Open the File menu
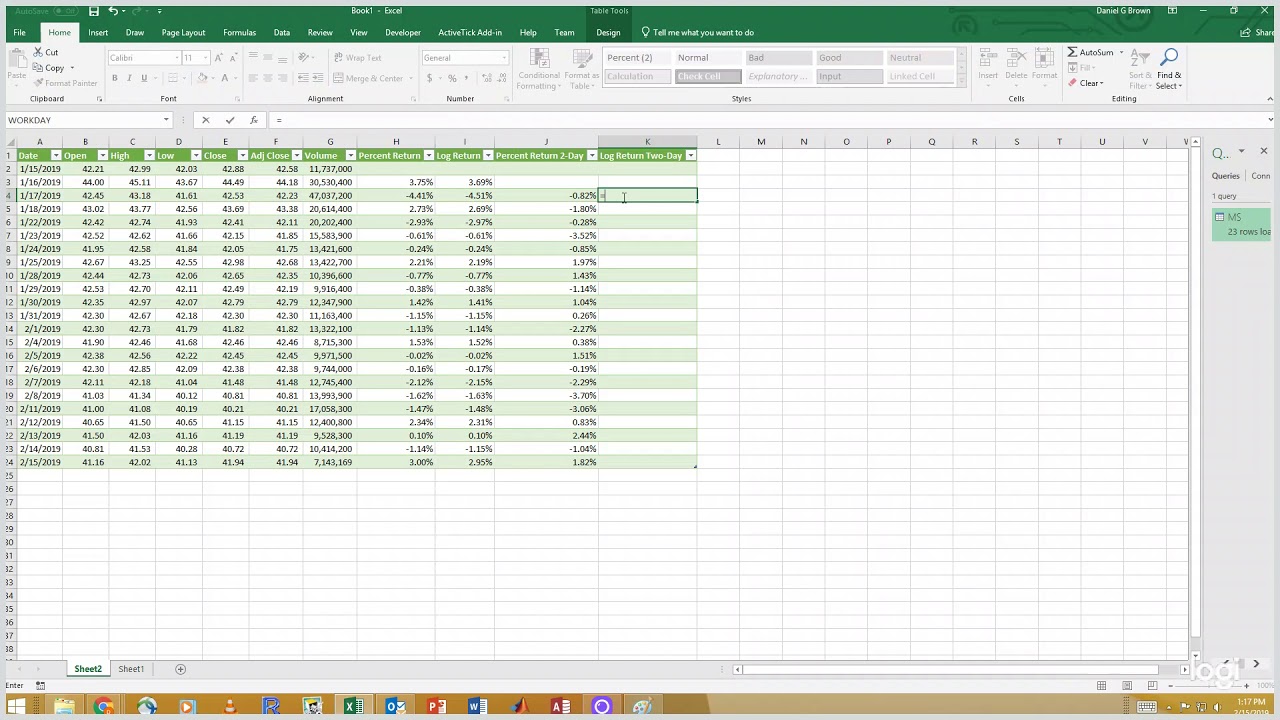 [x=19, y=33]
